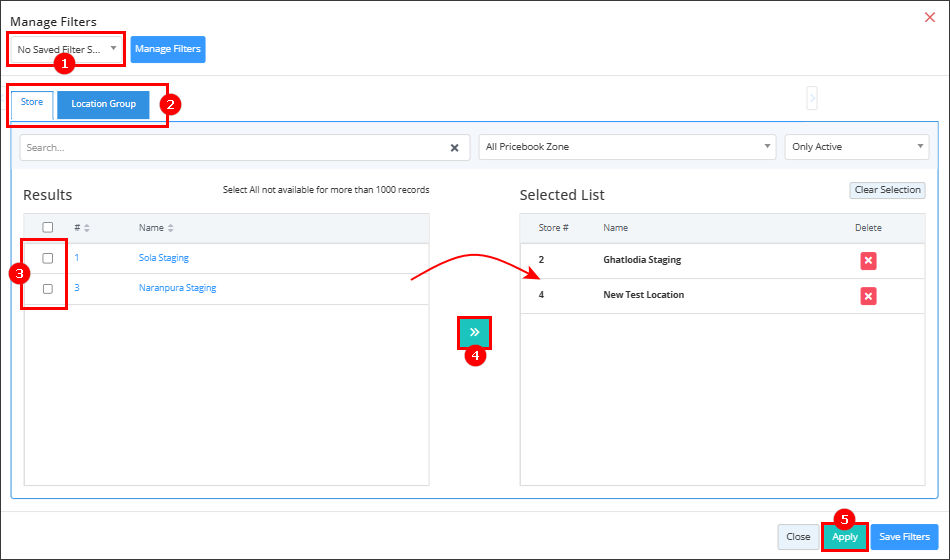Screen dimensions: 950x560
Task: Close the Manage Filters dialog with red X
Action: tap(929, 18)
